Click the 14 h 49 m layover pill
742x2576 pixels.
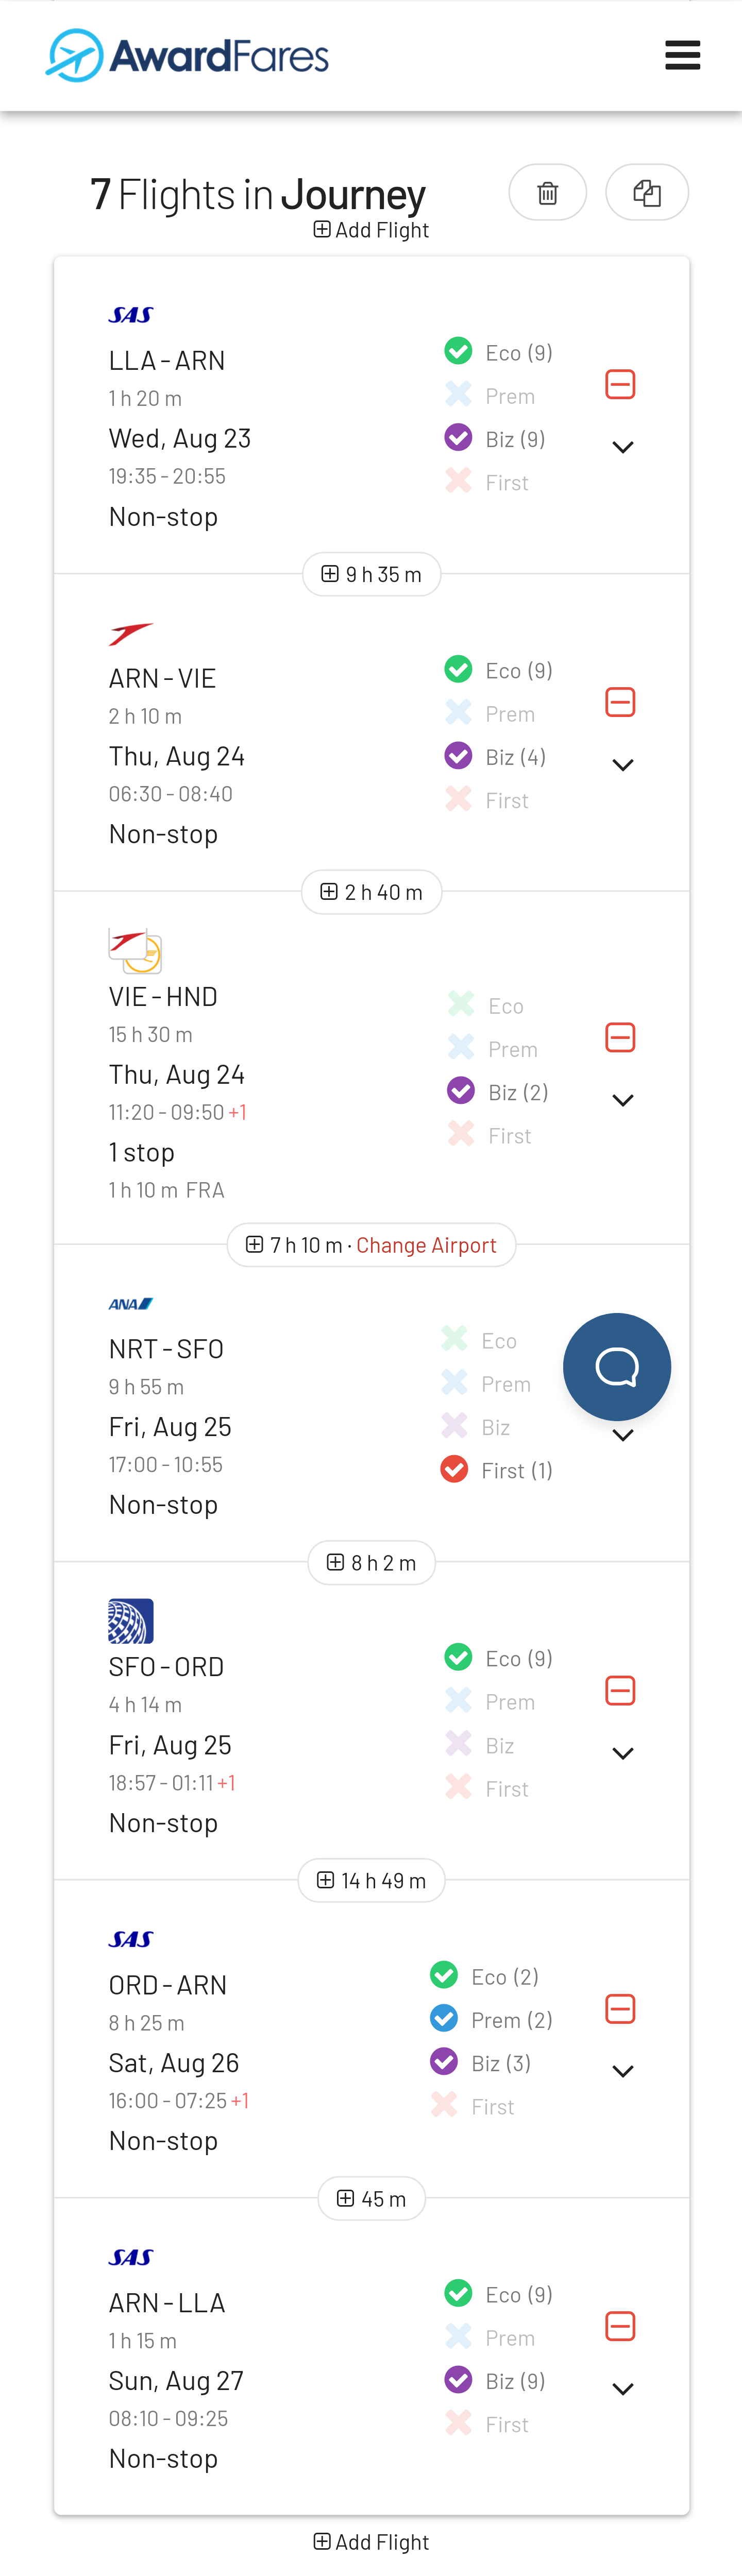coord(371,1880)
